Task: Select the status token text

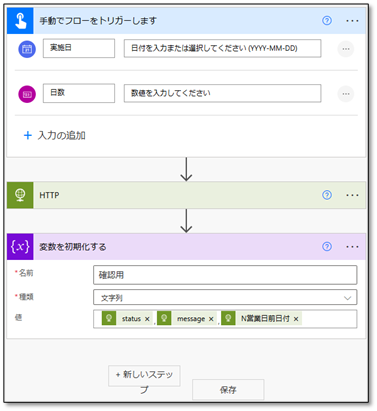Action: pyautogui.click(x=131, y=319)
